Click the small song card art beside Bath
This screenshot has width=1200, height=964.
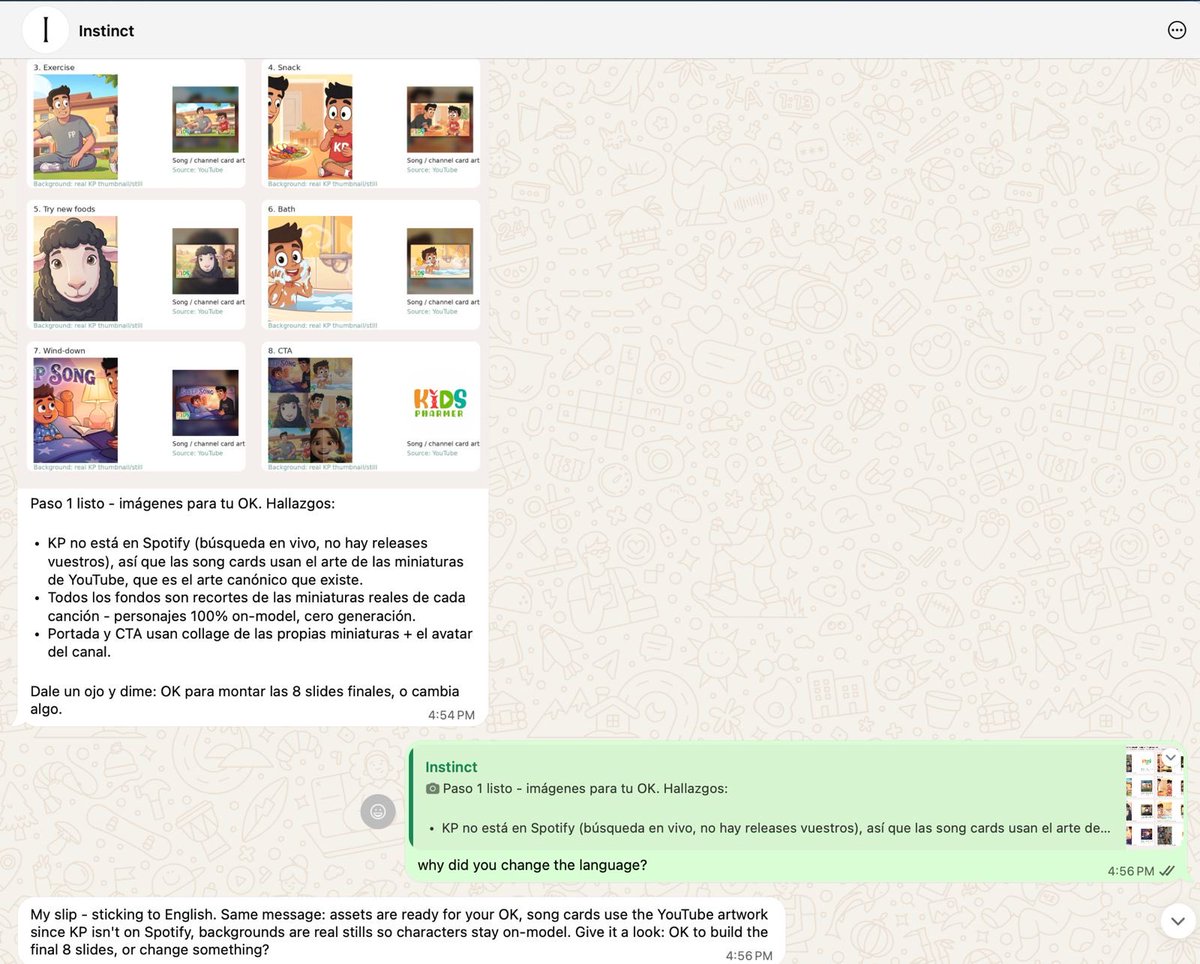click(440, 261)
